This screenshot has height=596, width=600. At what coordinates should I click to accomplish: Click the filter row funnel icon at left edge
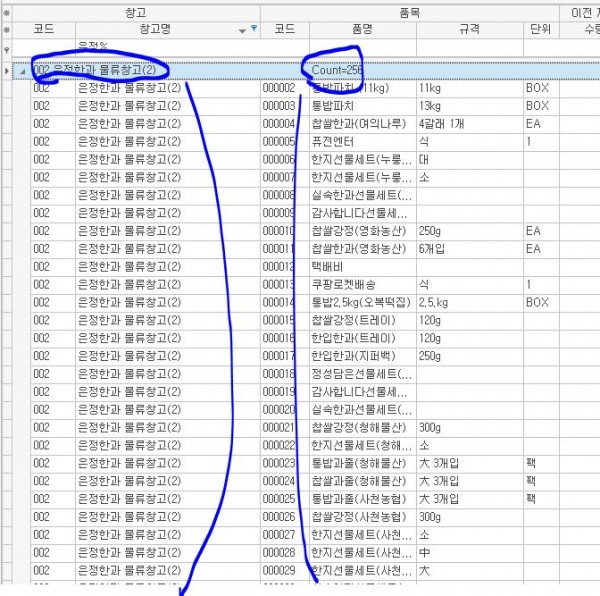point(8,48)
